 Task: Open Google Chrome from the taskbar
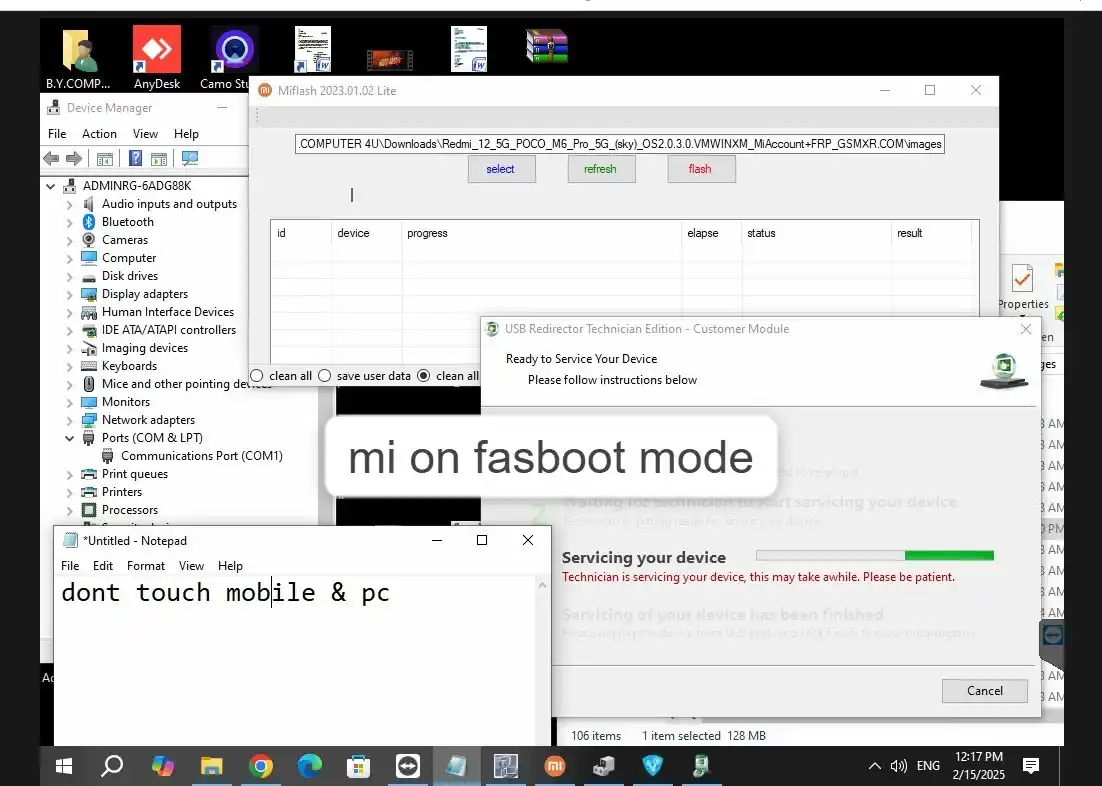pos(261,766)
